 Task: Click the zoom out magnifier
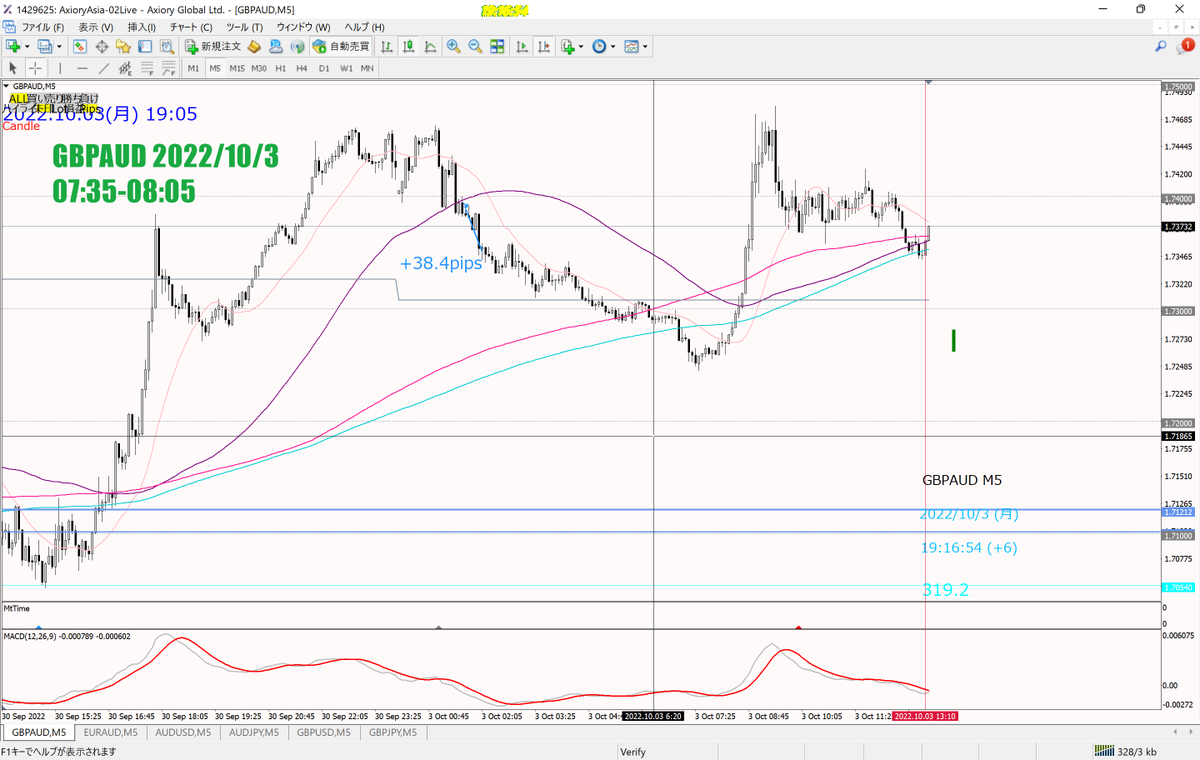[474, 46]
